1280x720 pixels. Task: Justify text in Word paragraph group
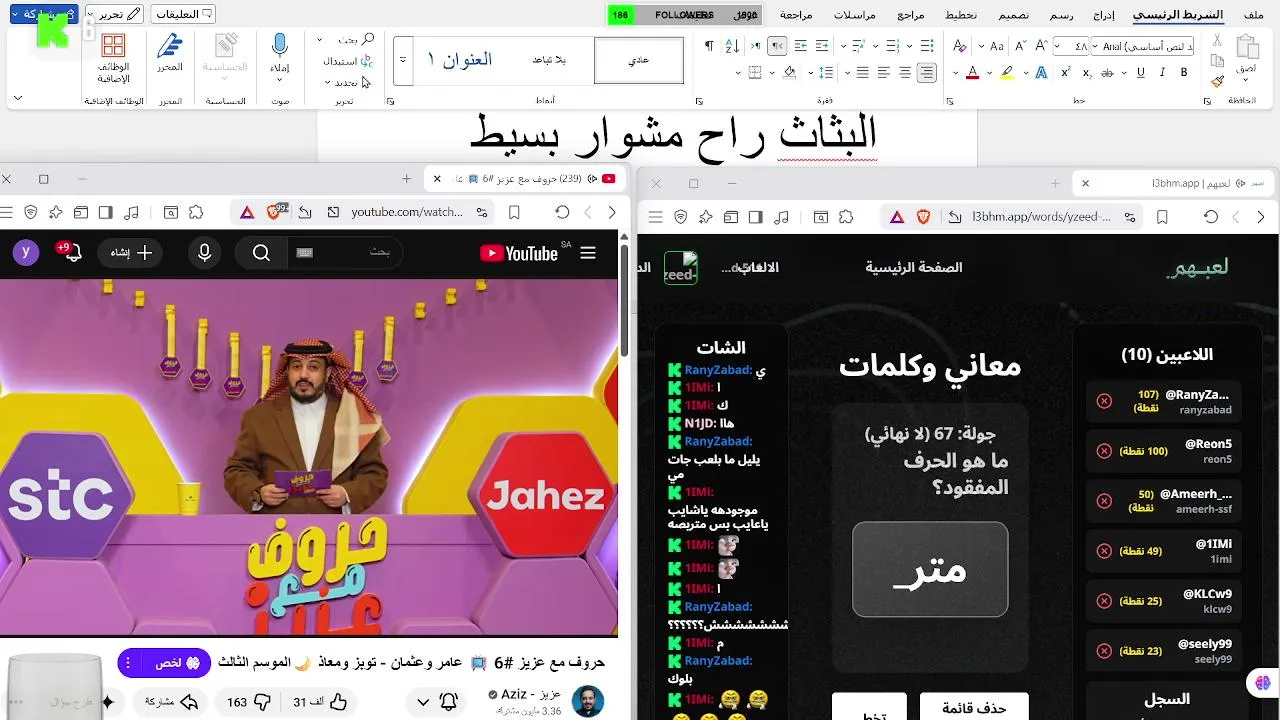(862, 72)
